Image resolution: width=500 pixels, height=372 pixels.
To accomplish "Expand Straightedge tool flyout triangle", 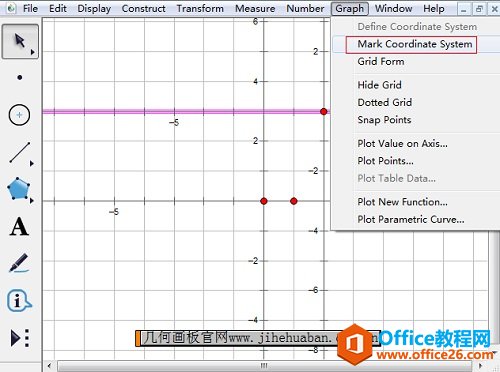I will [x=32, y=164].
